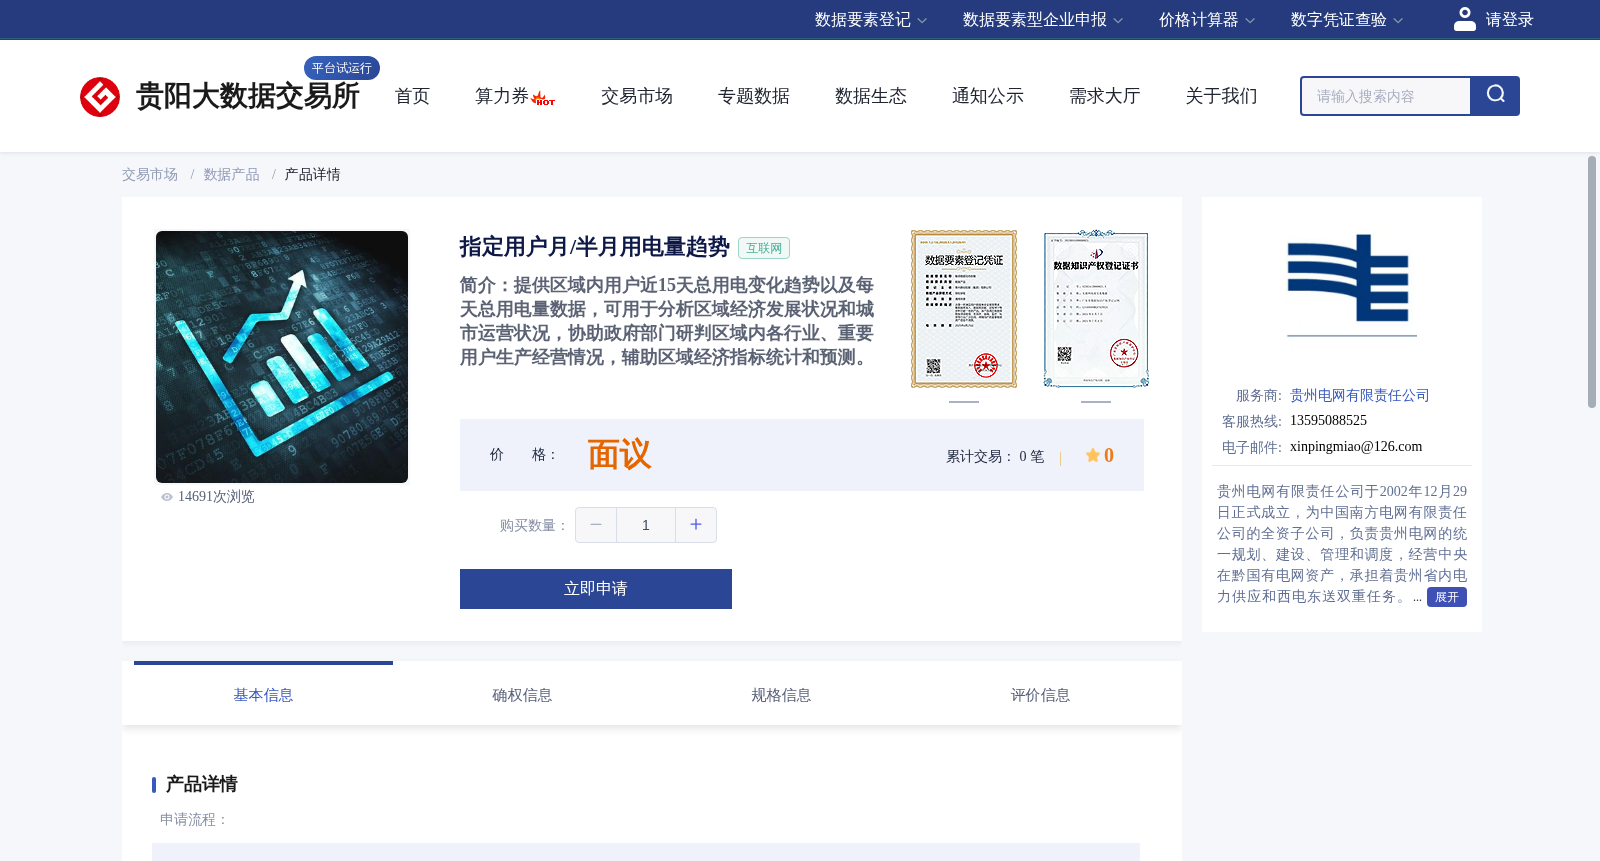The width and height of the screenshot is (1600, 861).
Task: Click email xinpingmiao@126.com
Action: tap(1356, 447)
